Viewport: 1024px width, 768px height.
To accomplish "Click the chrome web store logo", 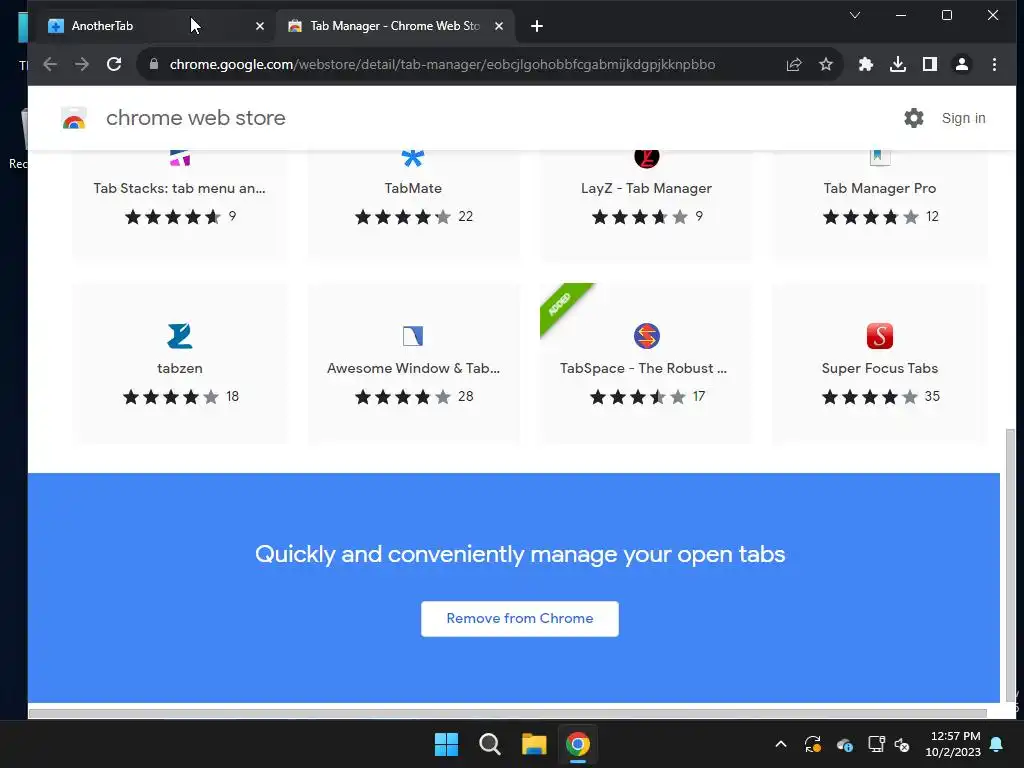I will 74,118.
